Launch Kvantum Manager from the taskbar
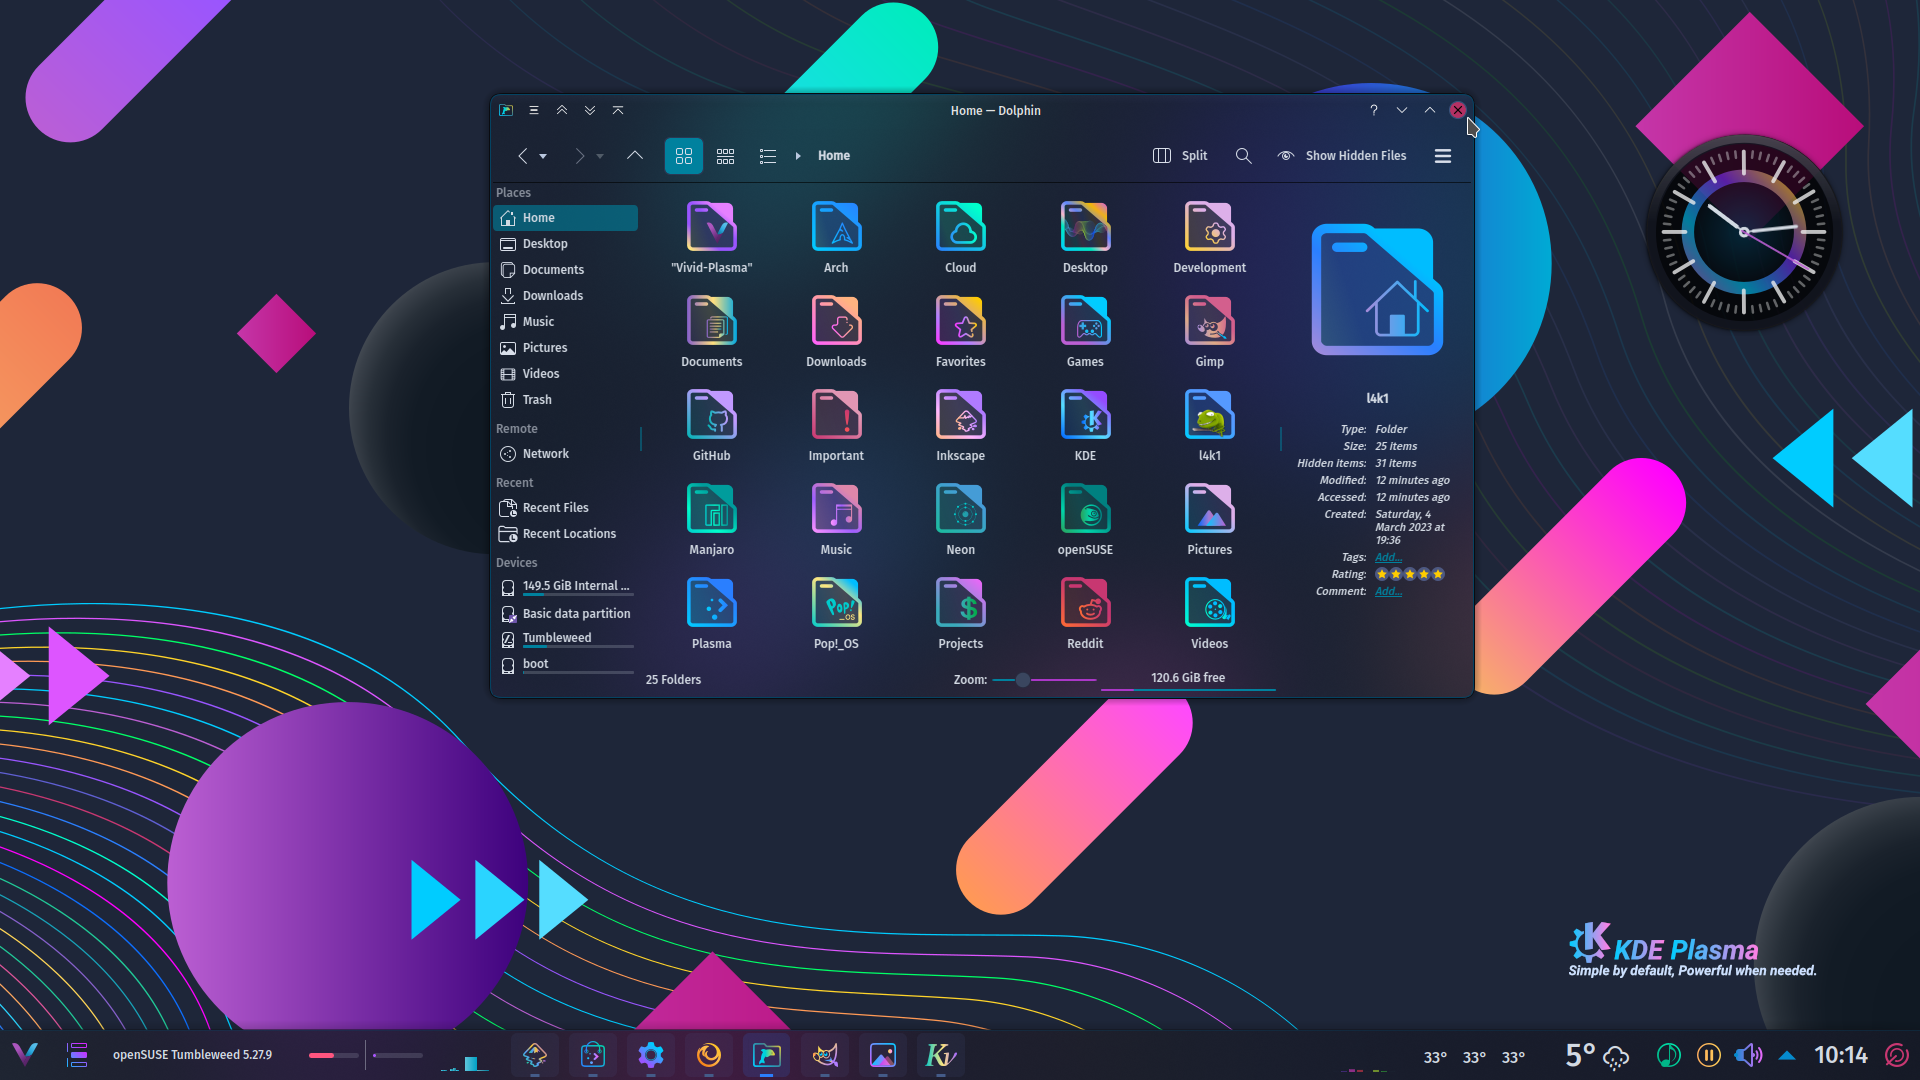1920x1080 pixels. pos(941,1055)
